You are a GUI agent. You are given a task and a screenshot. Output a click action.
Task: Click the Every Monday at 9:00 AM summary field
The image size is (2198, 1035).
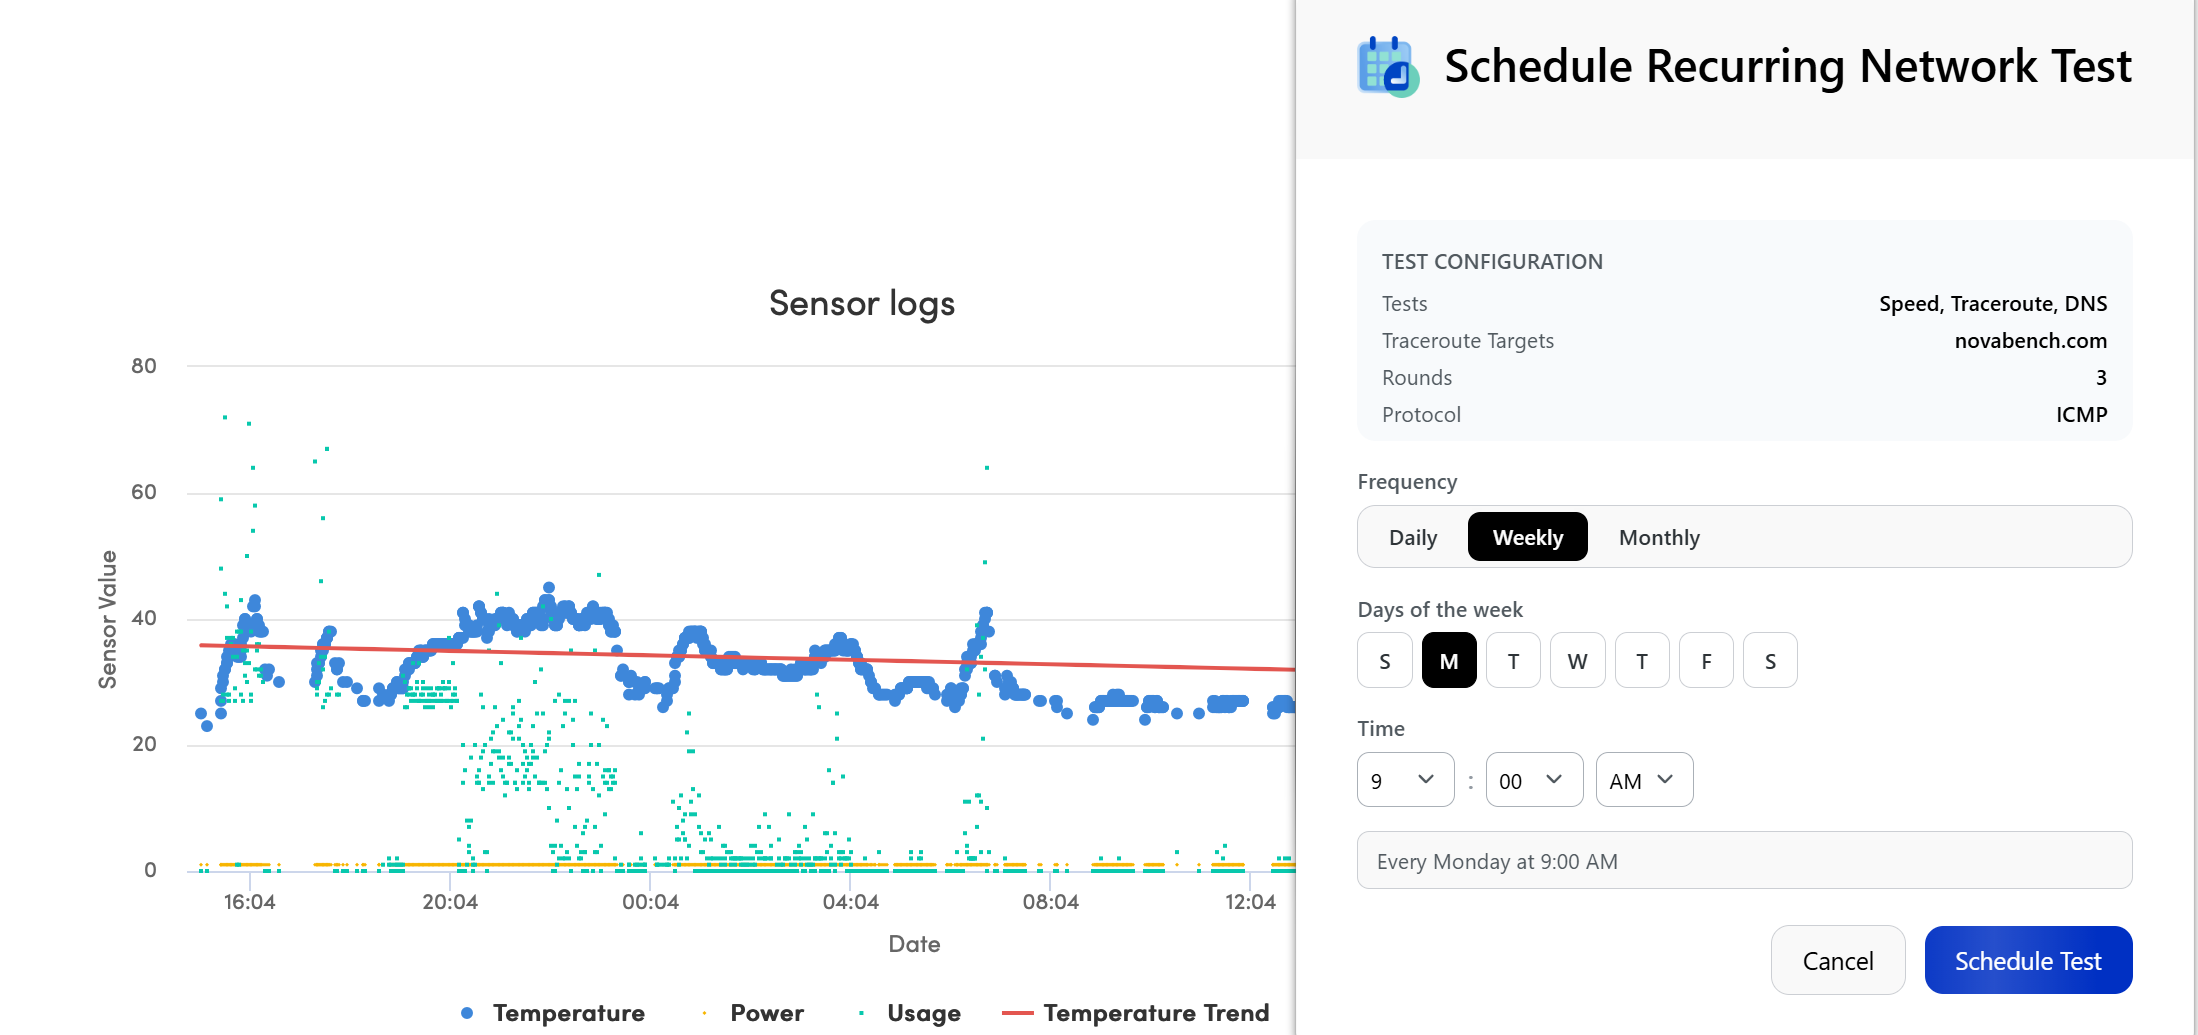[1744, 860]
